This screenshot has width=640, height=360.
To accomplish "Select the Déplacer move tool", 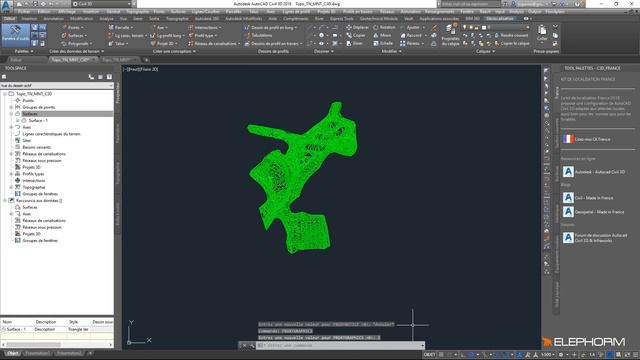I will 357,27.
